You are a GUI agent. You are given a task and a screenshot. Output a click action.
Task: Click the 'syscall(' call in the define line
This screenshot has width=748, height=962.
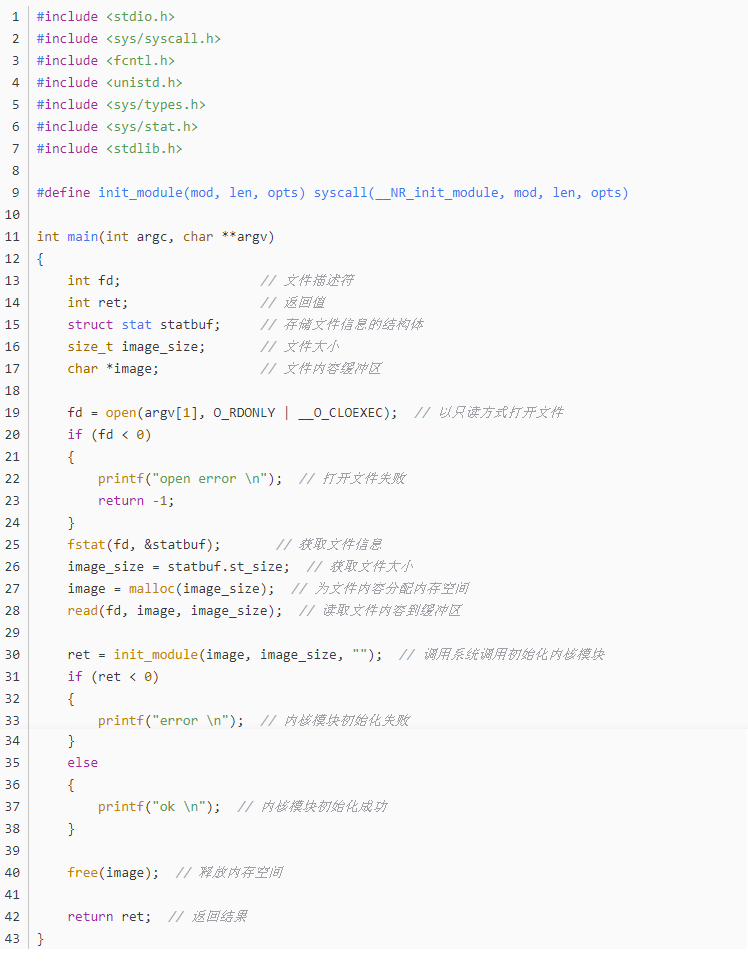(x=344, y=193)
